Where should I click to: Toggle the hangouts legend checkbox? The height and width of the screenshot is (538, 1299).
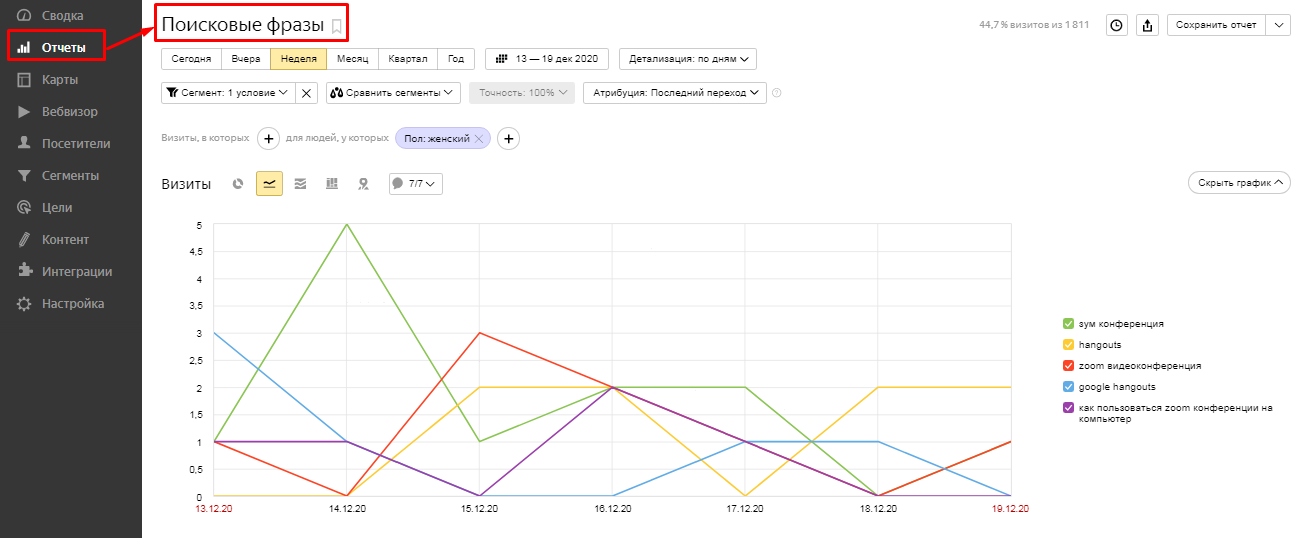(x=1069, y=345)
